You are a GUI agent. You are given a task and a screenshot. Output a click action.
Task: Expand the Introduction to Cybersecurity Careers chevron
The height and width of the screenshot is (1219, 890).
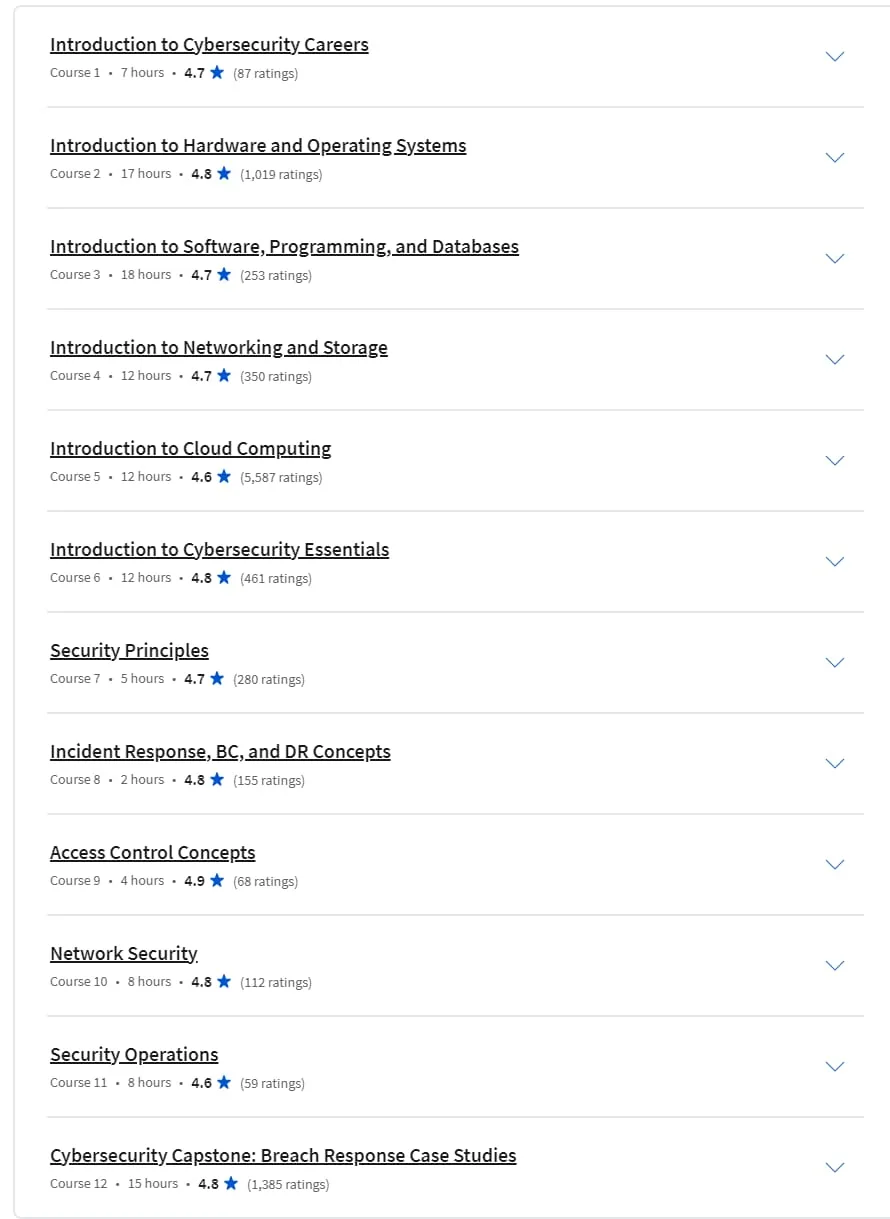pyautogui.click(x=835, y=57)
